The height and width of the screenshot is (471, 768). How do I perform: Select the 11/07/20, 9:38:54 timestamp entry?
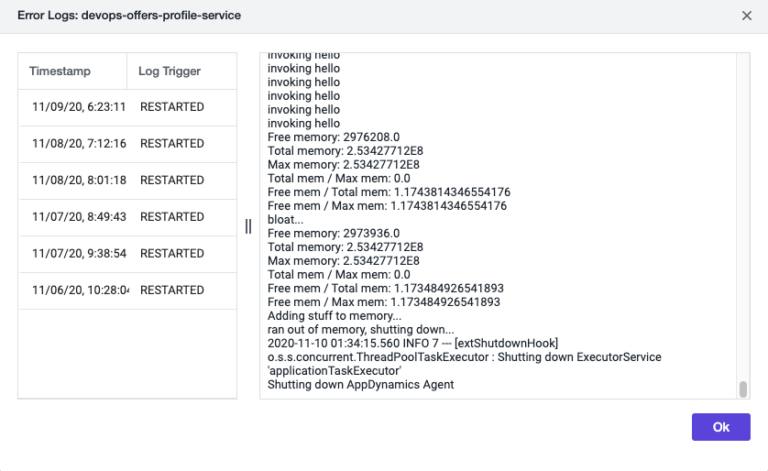78,254
